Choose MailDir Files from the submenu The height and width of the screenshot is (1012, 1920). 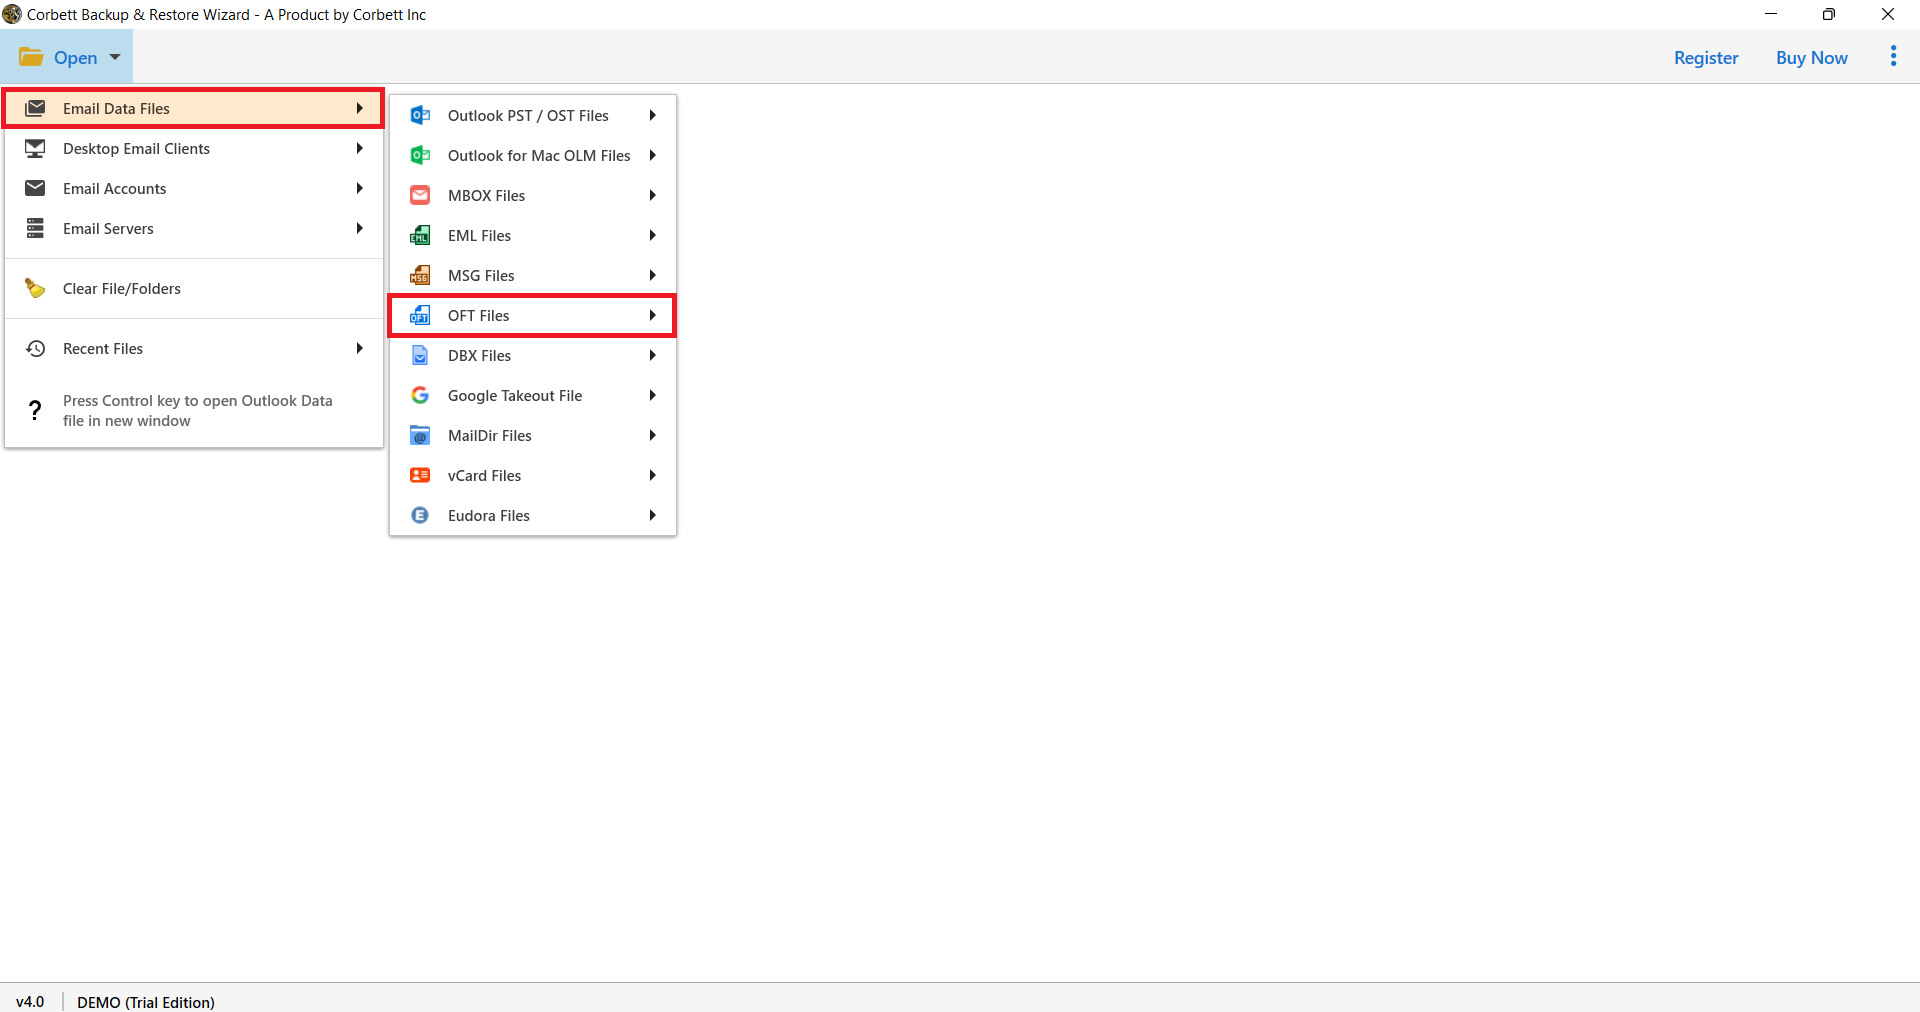tap(533, 435)
